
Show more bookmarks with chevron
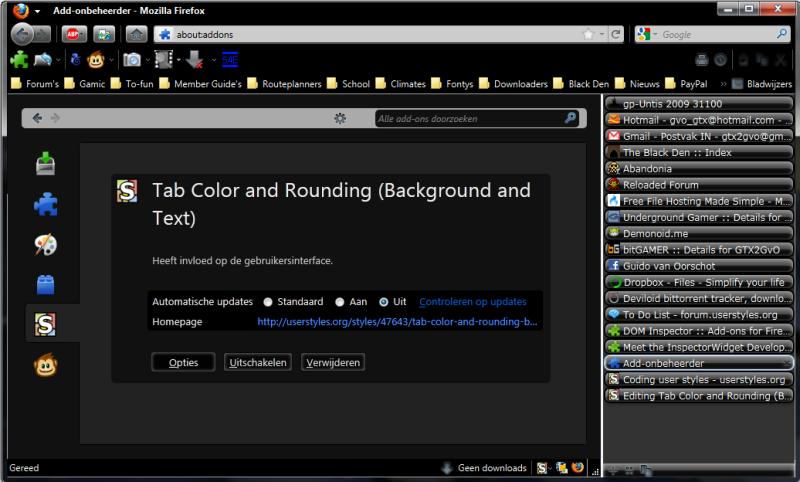tap(723, 84)
